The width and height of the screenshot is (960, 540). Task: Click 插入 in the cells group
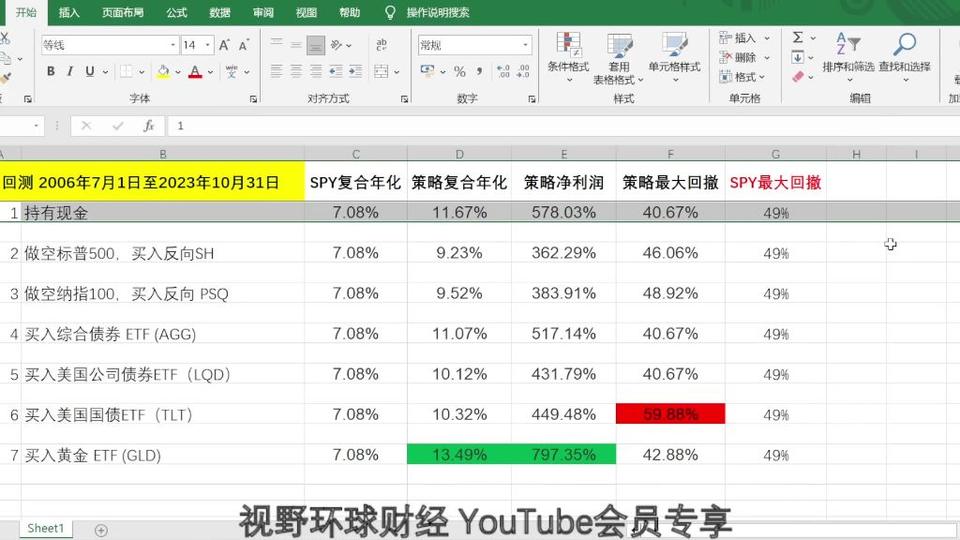click(x=744, y=38)
